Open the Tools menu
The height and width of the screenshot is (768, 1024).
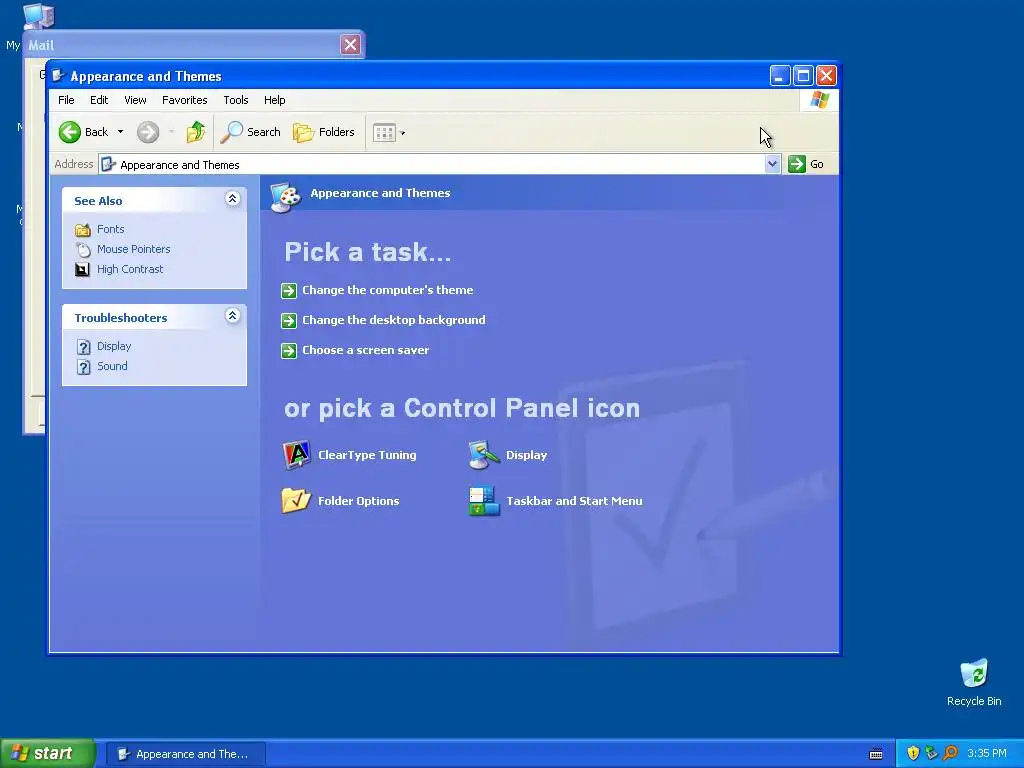pyautogui.click(x=236, y=100)
